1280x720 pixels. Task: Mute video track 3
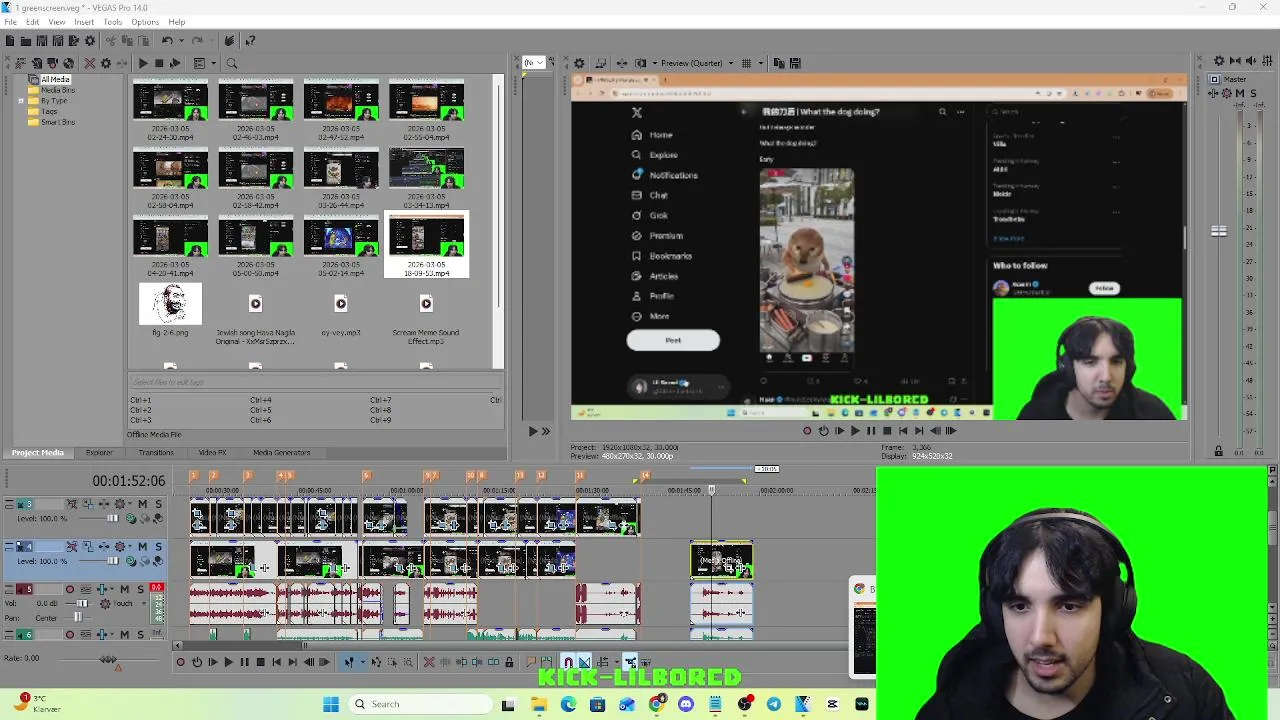[142, 504]
